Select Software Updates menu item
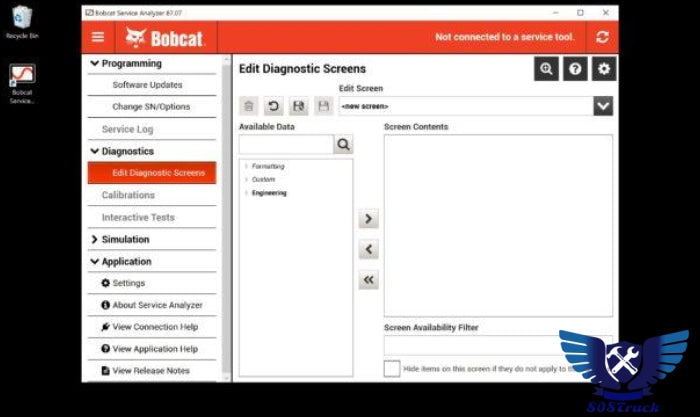700x417 pixels. pyautogui.click(x=147, y=85)
